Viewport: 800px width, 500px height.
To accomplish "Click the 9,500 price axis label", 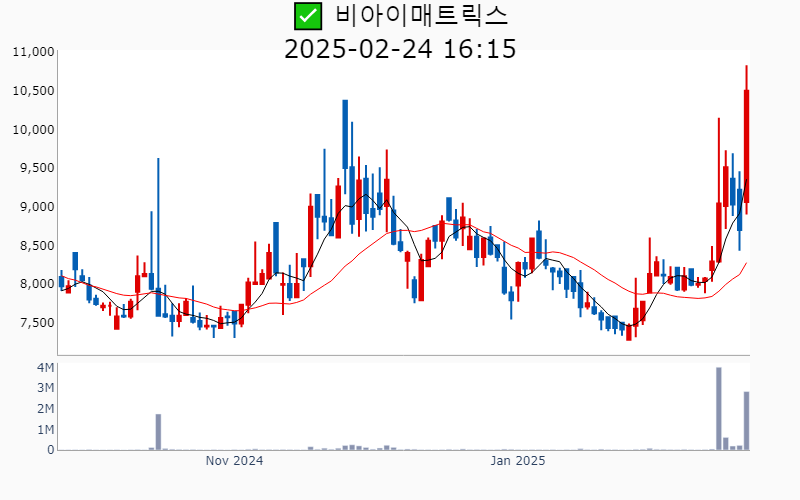I will click(x=37, y=168).
